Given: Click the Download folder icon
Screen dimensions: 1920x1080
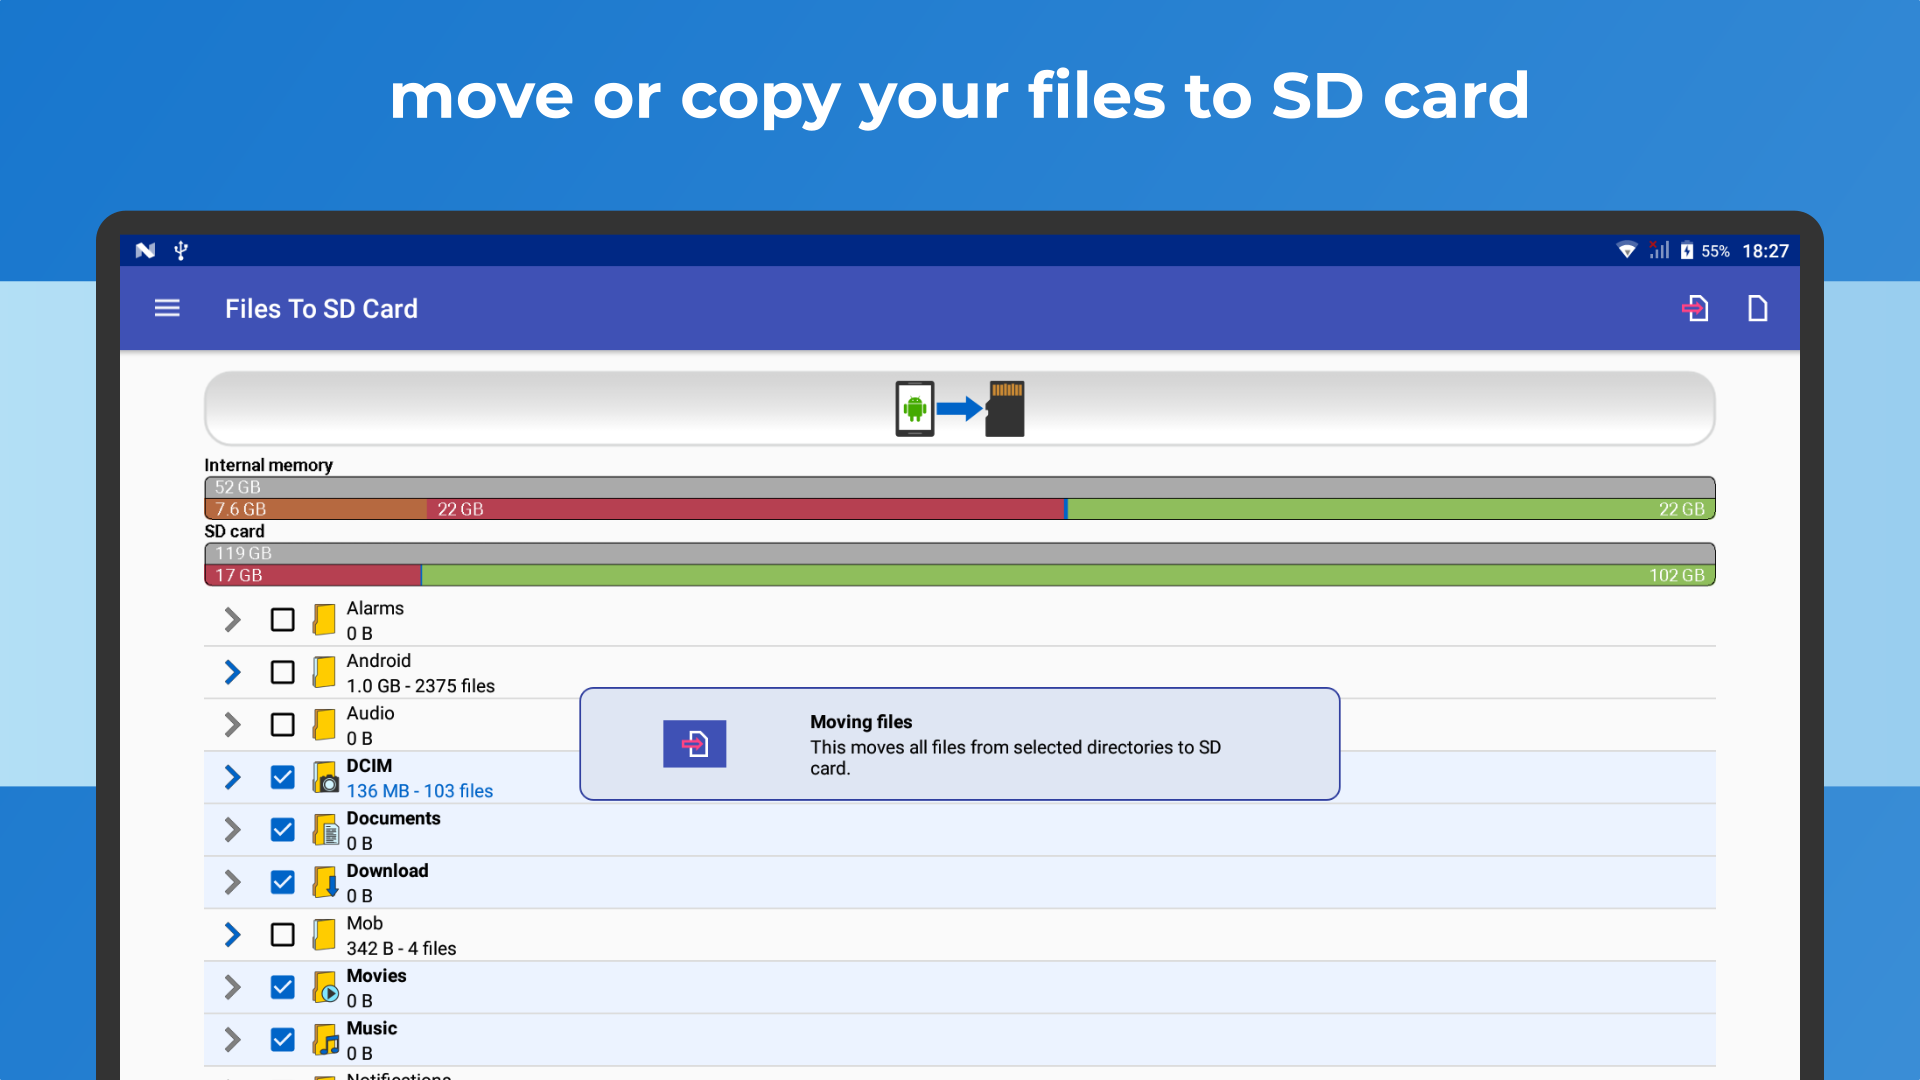Looking at the screenshot, I should [326, 882].
